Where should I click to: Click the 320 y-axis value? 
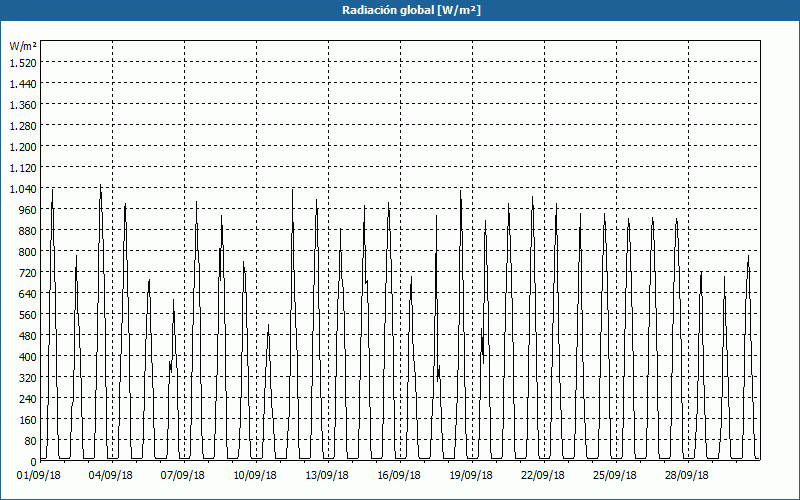coord(28,379)
